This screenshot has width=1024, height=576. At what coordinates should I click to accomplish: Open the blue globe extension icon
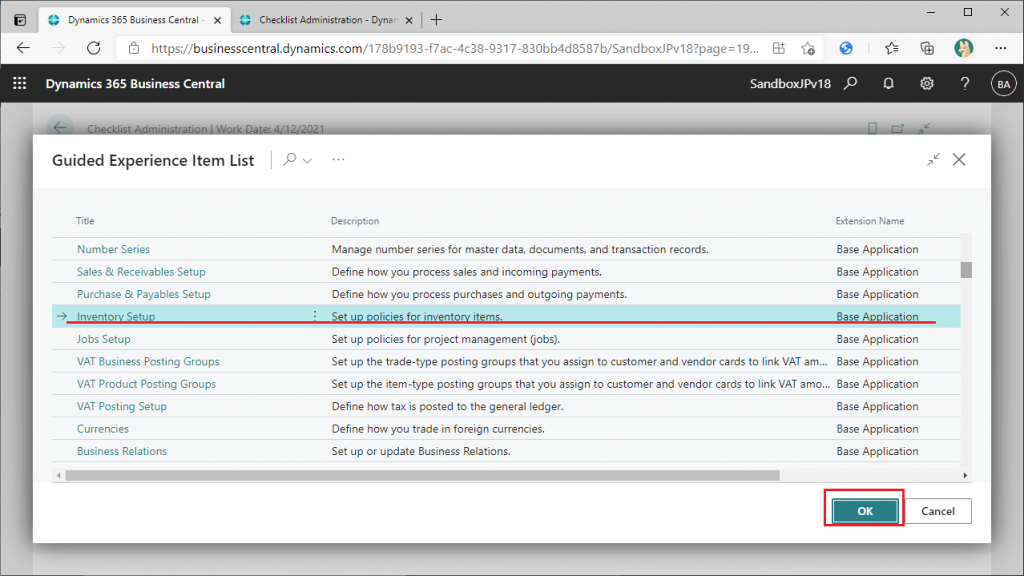(x=846, y=48)
